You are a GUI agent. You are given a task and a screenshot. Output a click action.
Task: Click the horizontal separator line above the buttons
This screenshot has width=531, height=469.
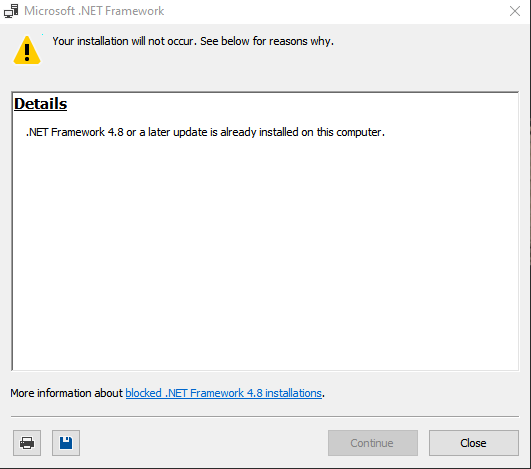tap(265, 416)
